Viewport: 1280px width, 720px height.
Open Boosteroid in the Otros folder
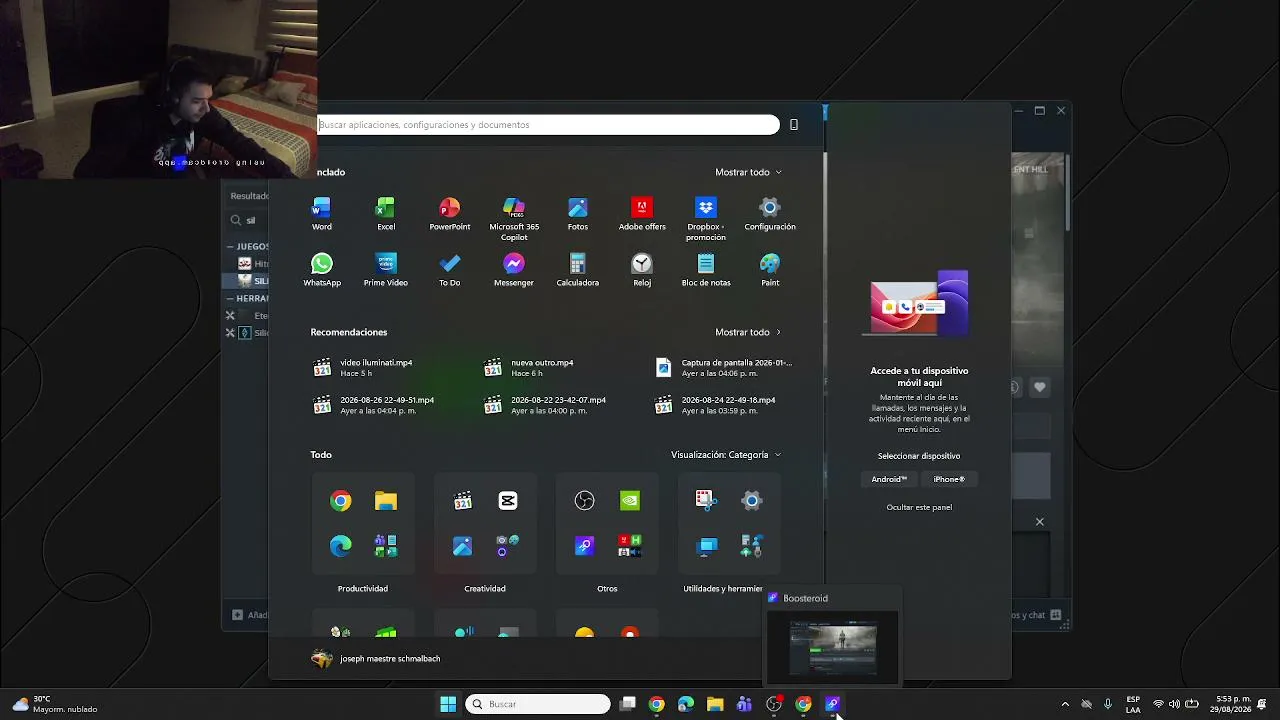[585, 546]
